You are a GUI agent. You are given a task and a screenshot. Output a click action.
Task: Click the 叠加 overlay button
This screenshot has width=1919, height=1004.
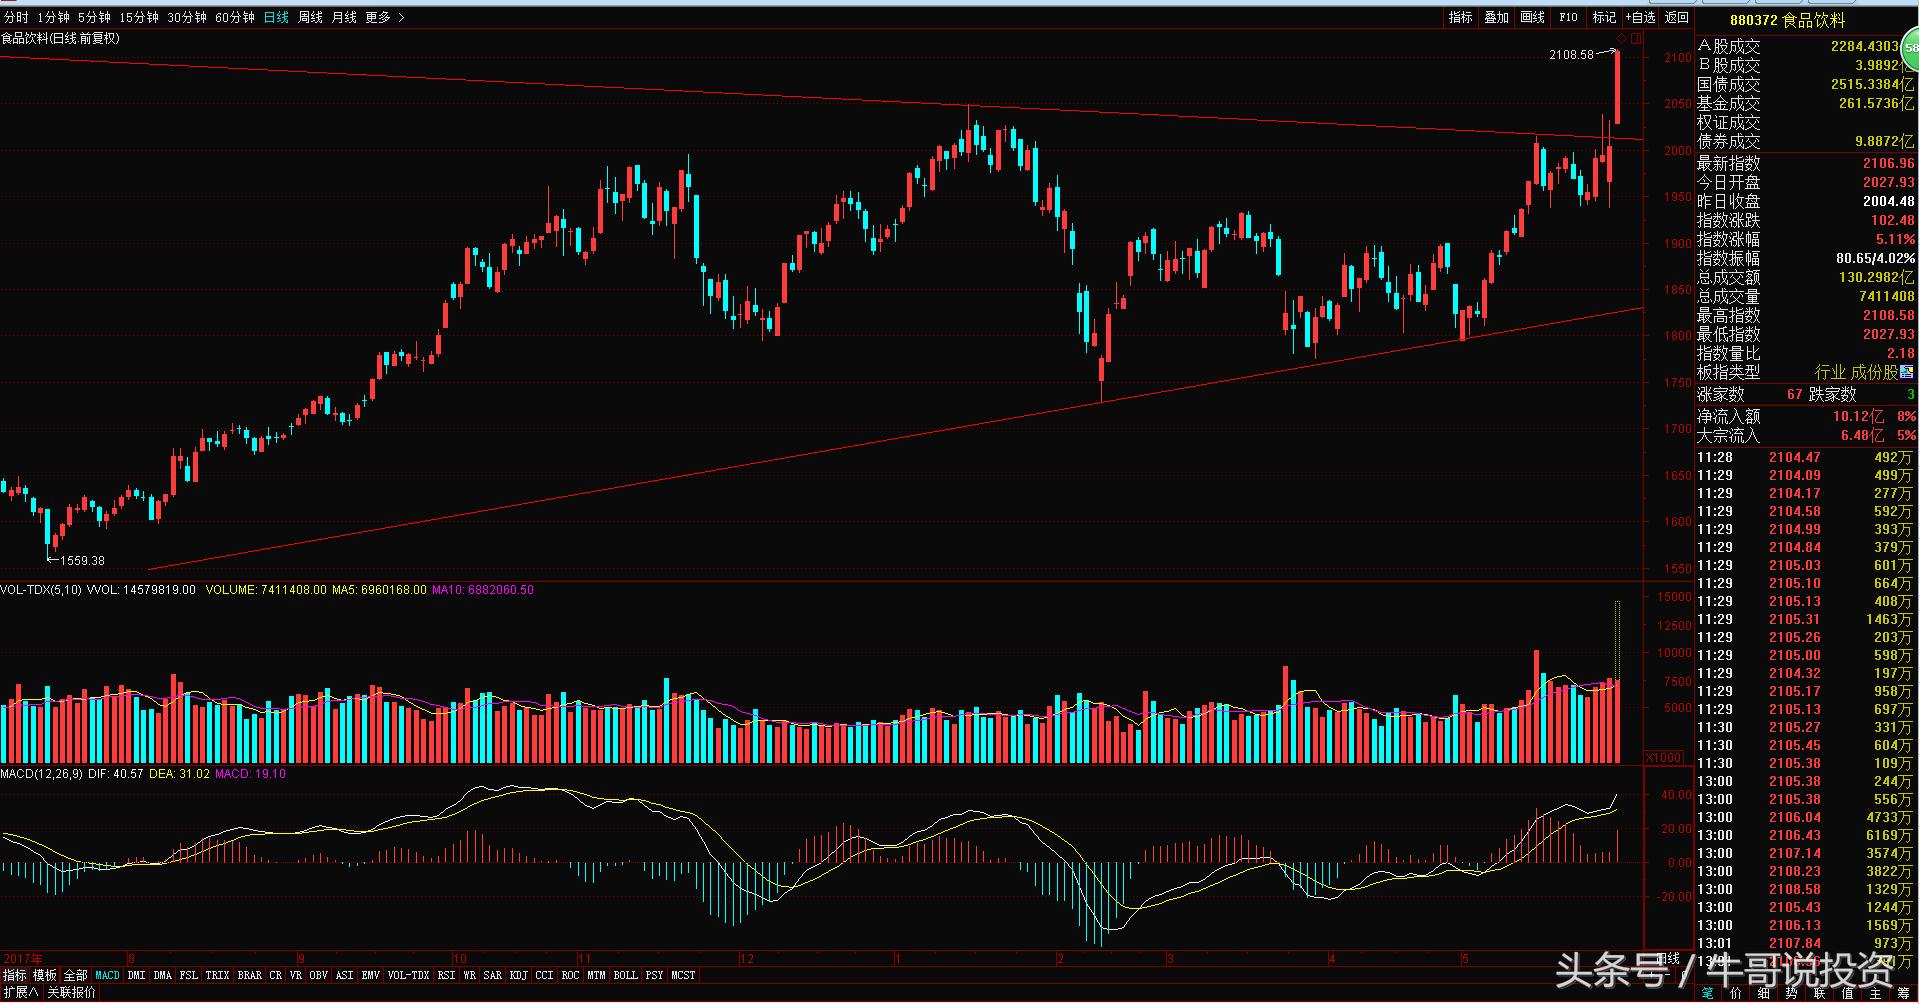(x=1496, y=17)
